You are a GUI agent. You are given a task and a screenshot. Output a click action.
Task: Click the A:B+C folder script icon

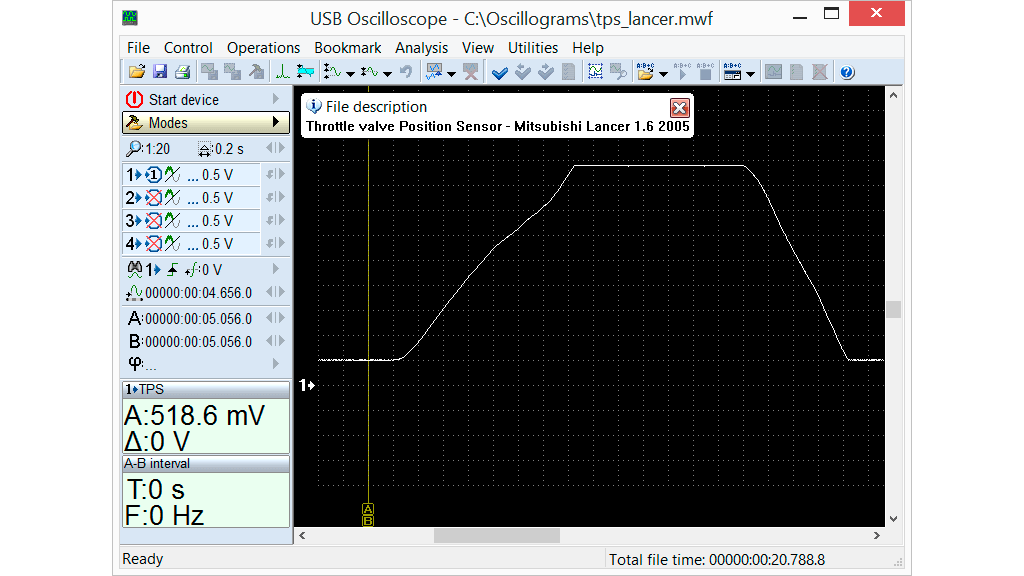(645, 72)
